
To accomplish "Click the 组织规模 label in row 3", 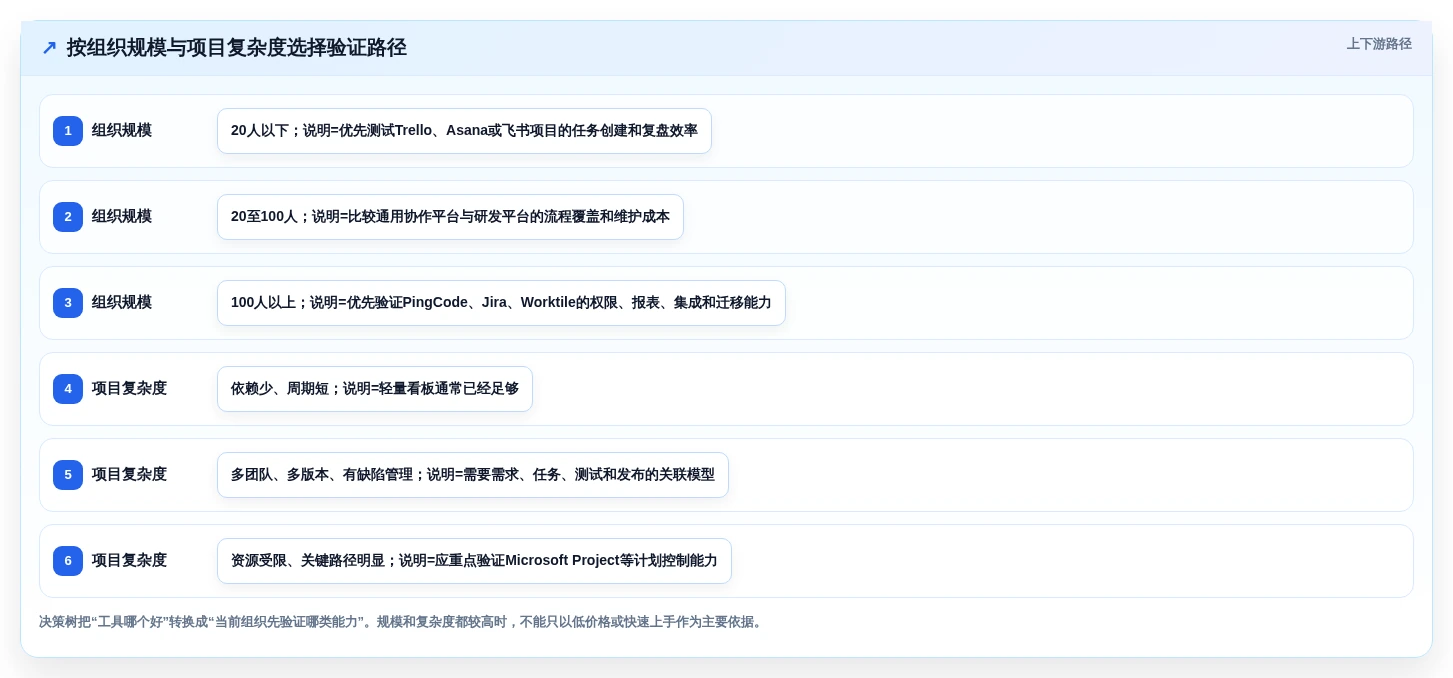I will pyautogui.click(x=122, y=303).
